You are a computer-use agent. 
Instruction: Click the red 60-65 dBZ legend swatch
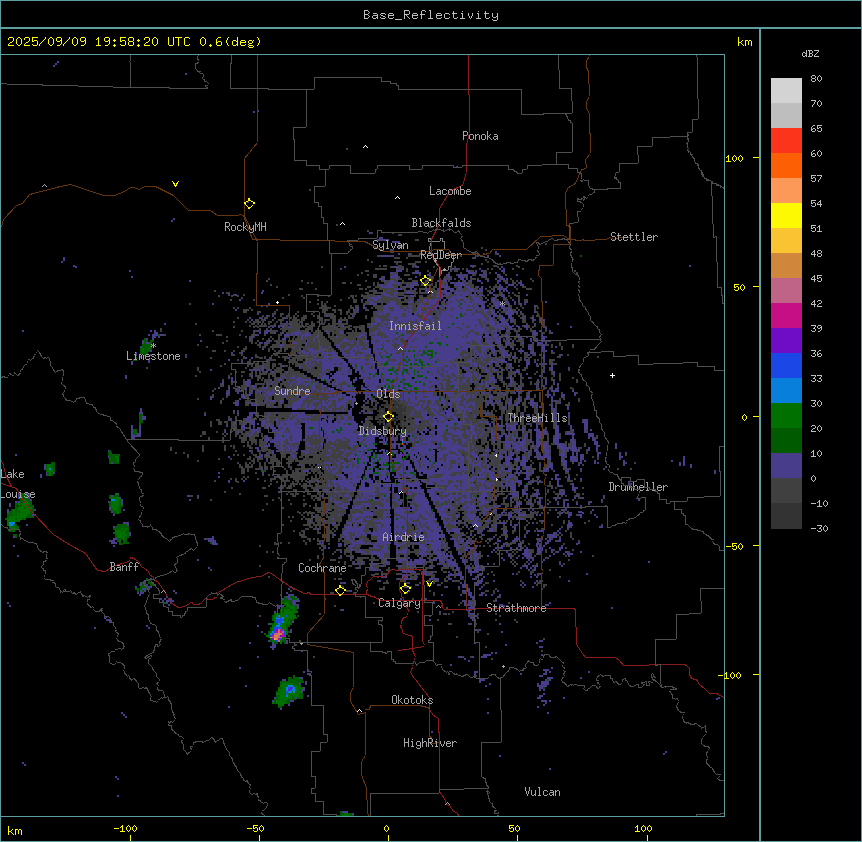(786, 141)
